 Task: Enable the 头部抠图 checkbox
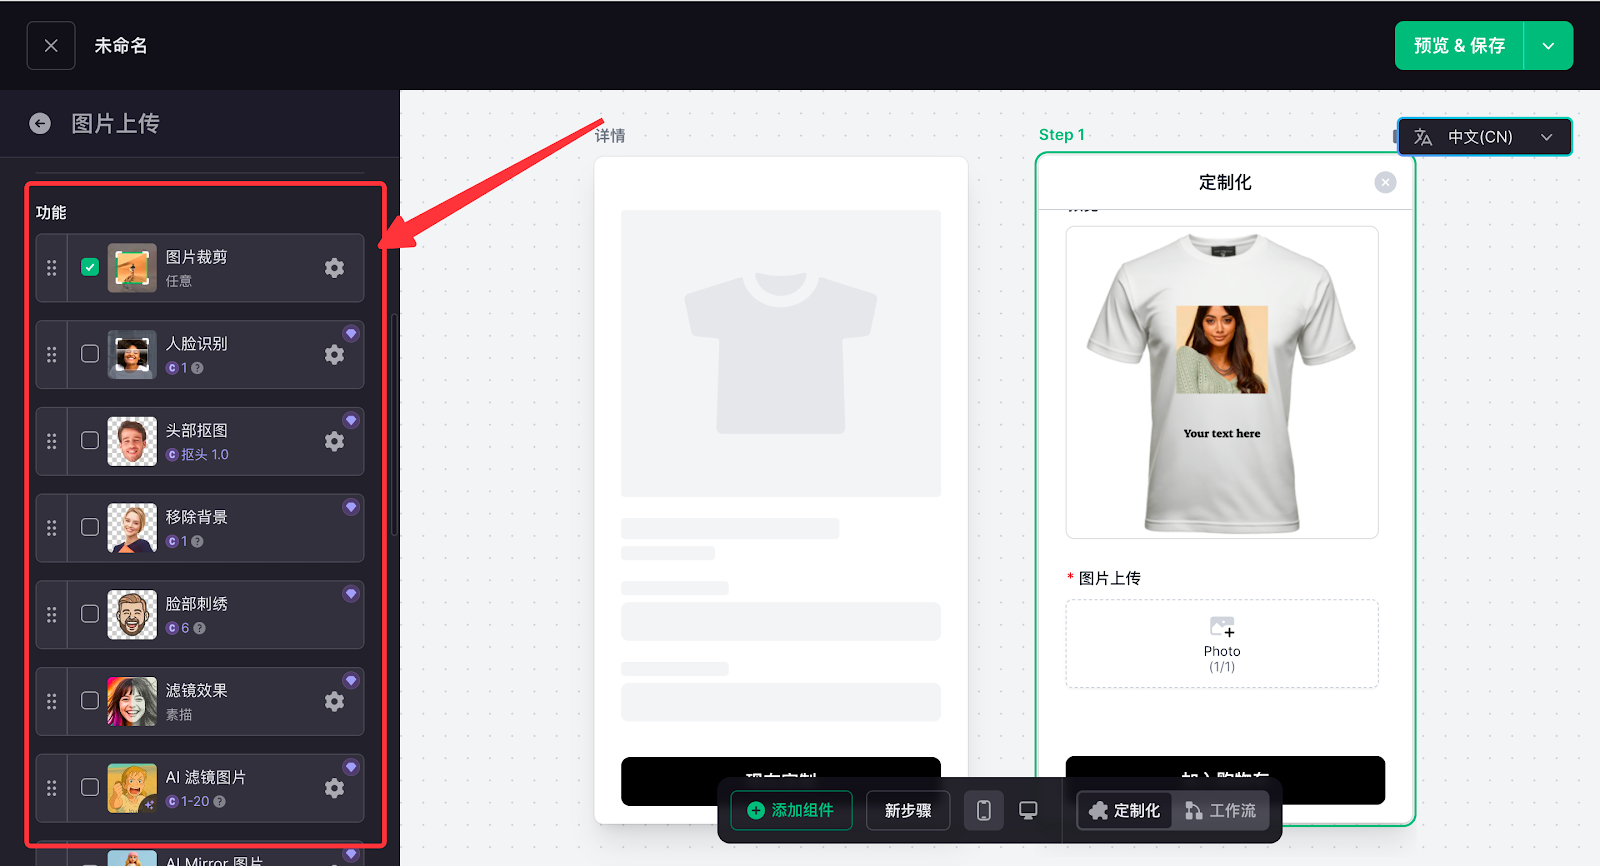coord(90,441)
